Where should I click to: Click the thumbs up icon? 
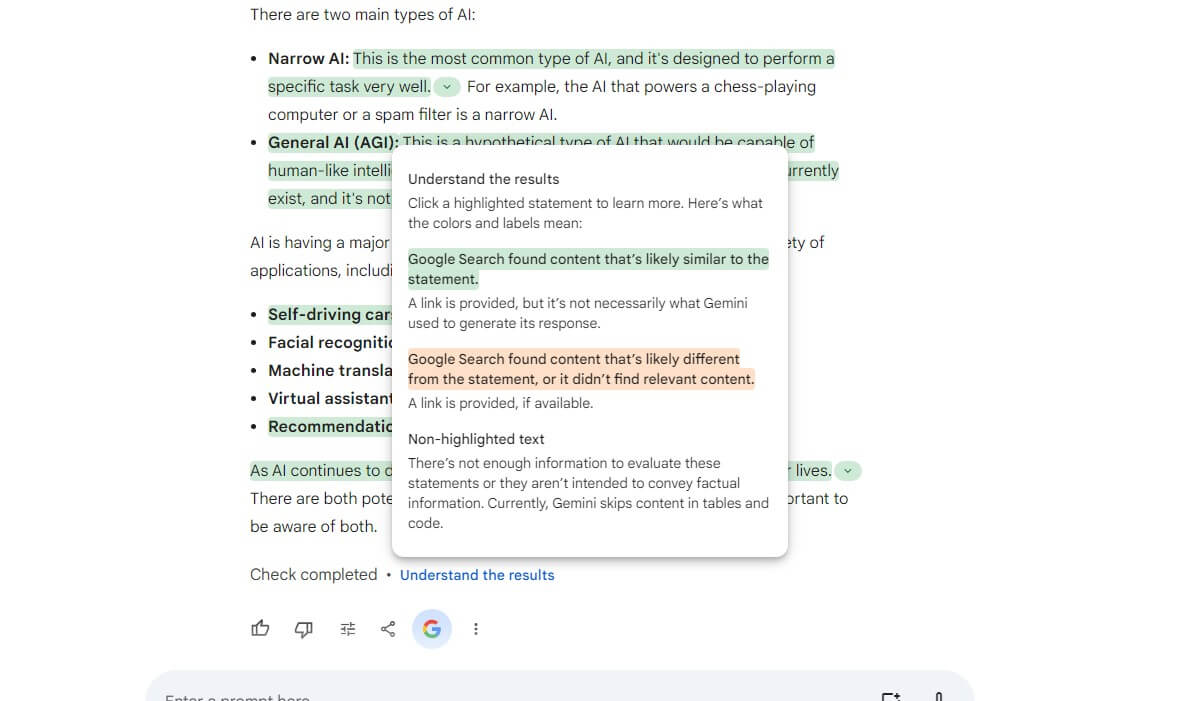click(x=260, y=629)
